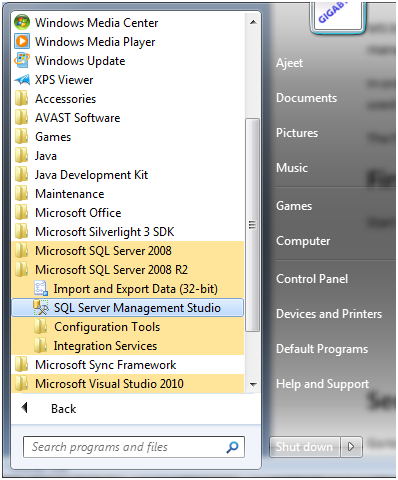Image resolution: width=398 pixels, height=480 pixels.
Task: Open Devices and Printers
Action: coord(329,314)
